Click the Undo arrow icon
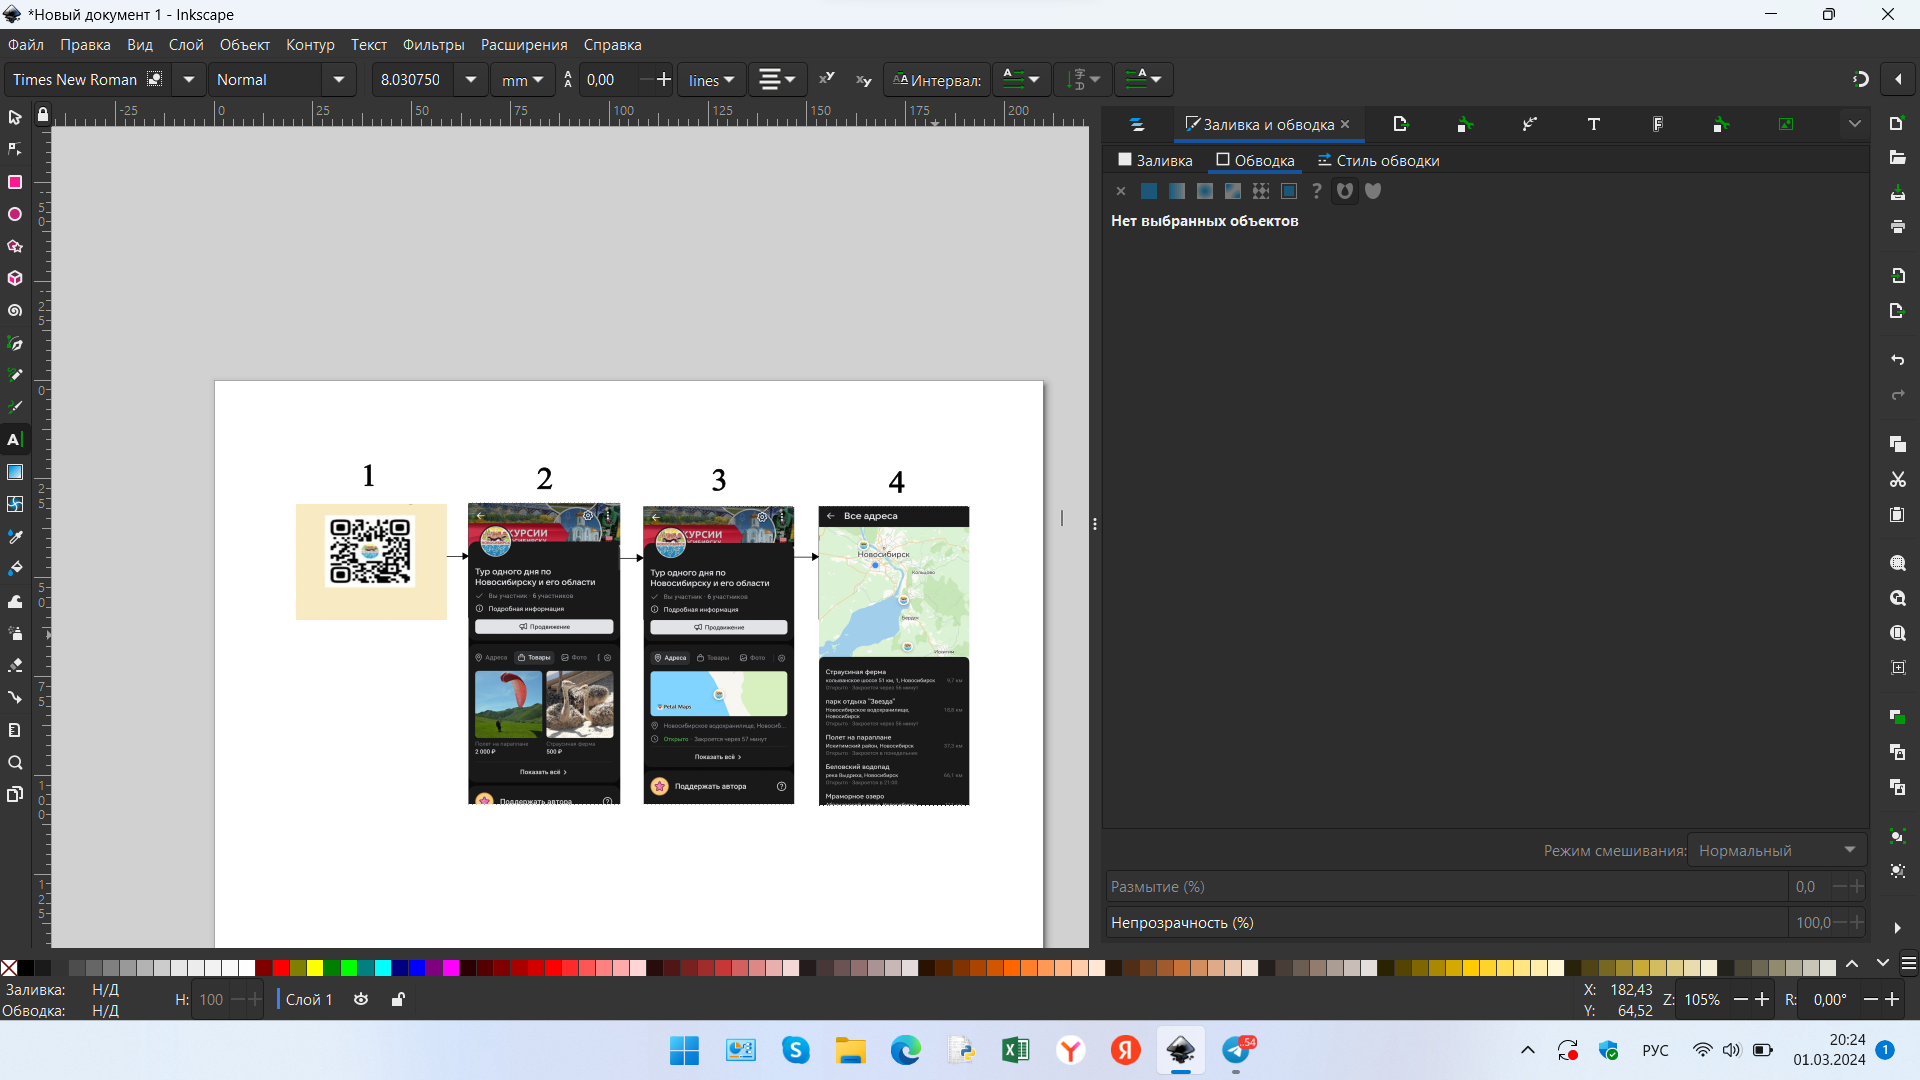1920x1080 pixels. (1897, 360)
